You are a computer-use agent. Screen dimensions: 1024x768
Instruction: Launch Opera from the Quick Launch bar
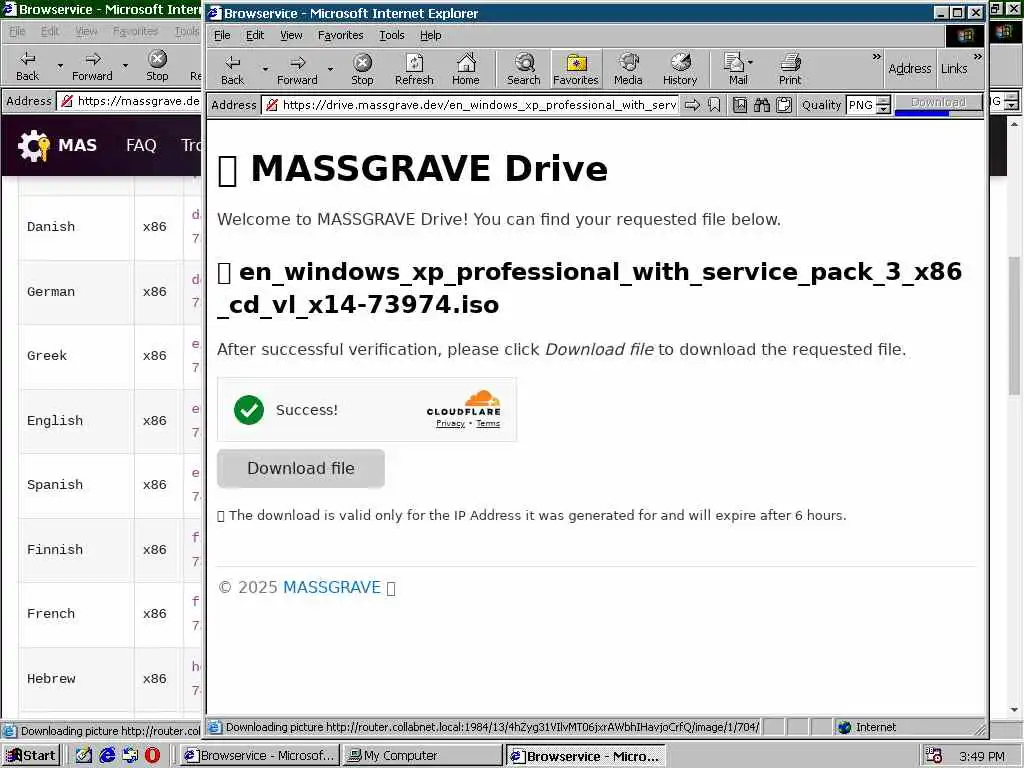point(152,755)
